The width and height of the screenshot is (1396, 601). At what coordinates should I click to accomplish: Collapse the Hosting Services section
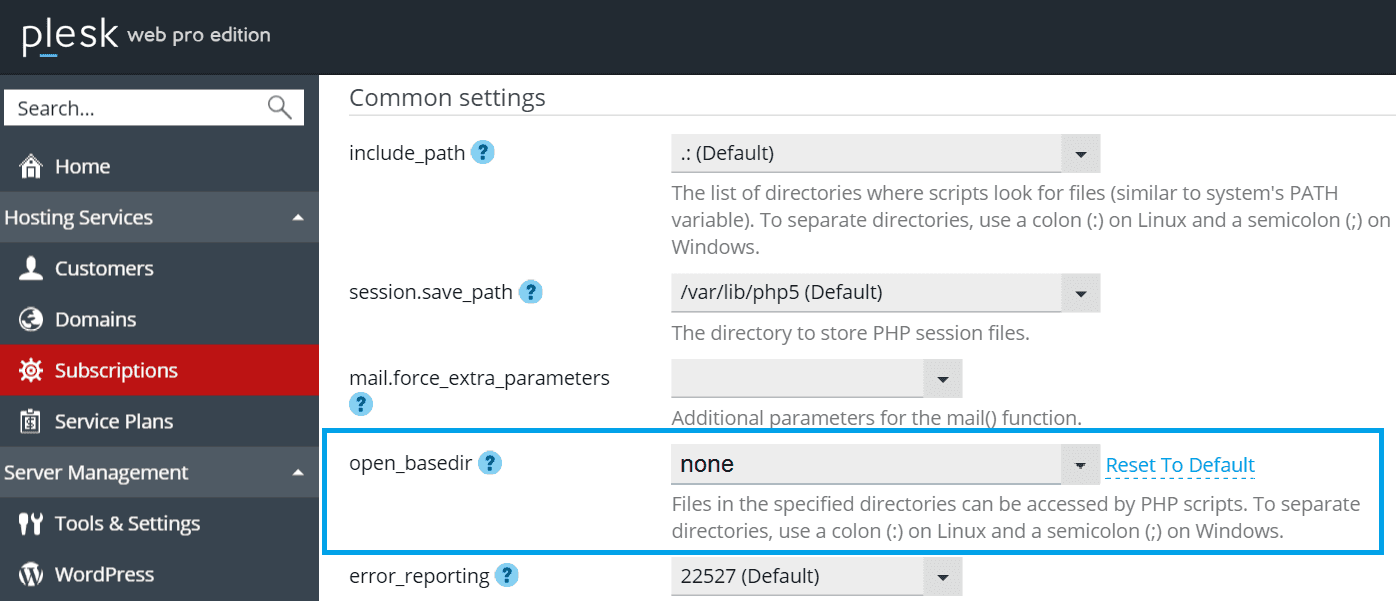click(x=298, y=218)
